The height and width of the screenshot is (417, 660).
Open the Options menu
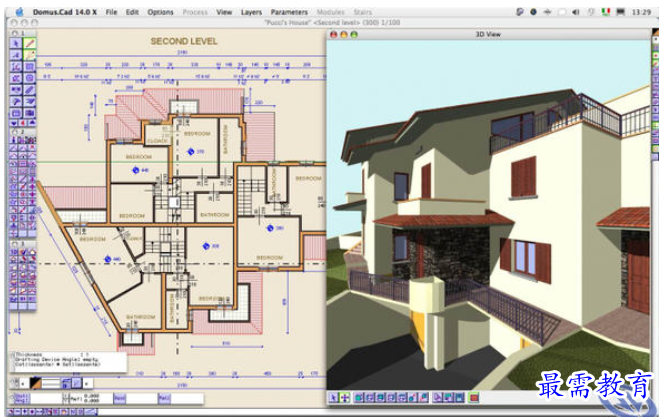coord(160,12)
